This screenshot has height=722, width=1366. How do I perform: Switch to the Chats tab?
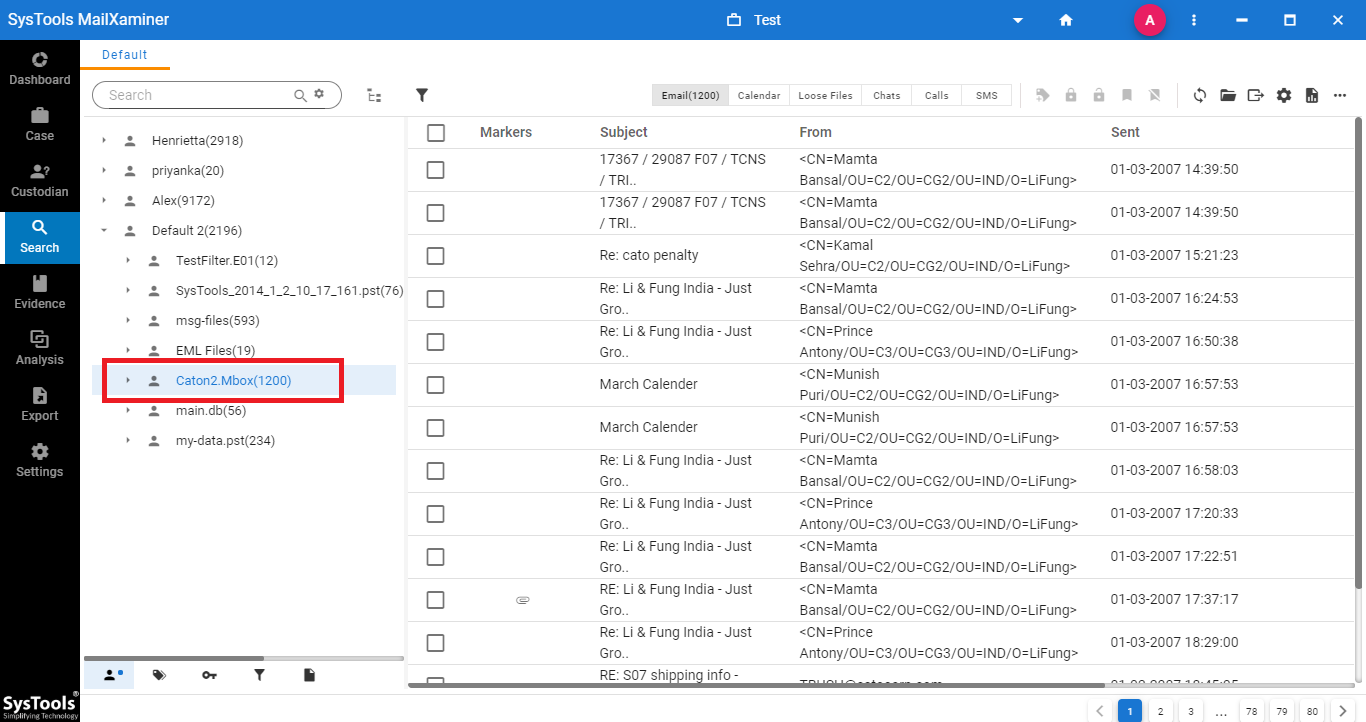887,95
